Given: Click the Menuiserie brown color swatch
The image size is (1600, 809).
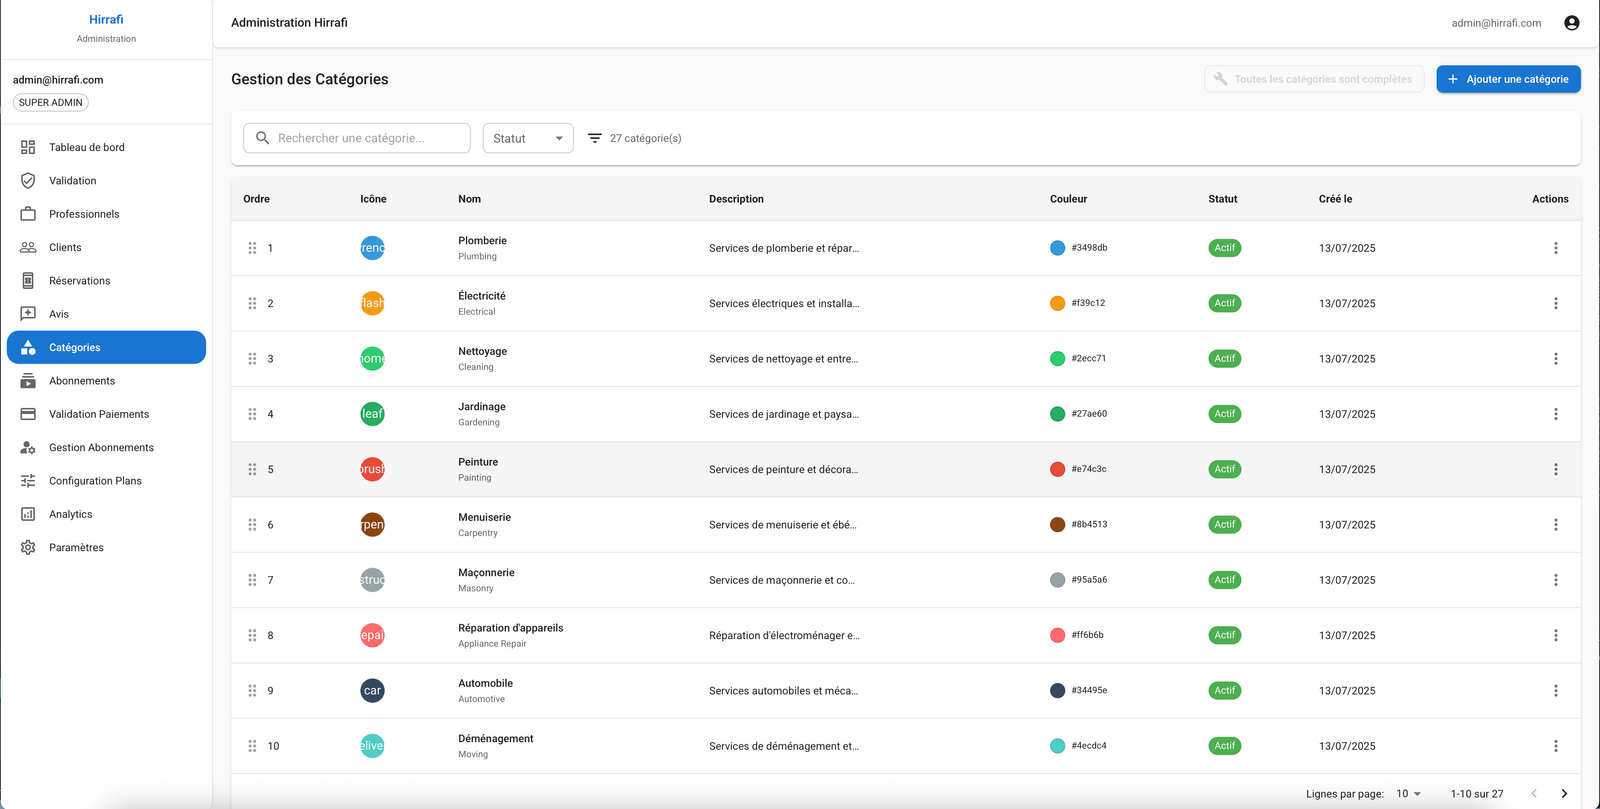Looking at the screenshot, I should click(1057, 525).
